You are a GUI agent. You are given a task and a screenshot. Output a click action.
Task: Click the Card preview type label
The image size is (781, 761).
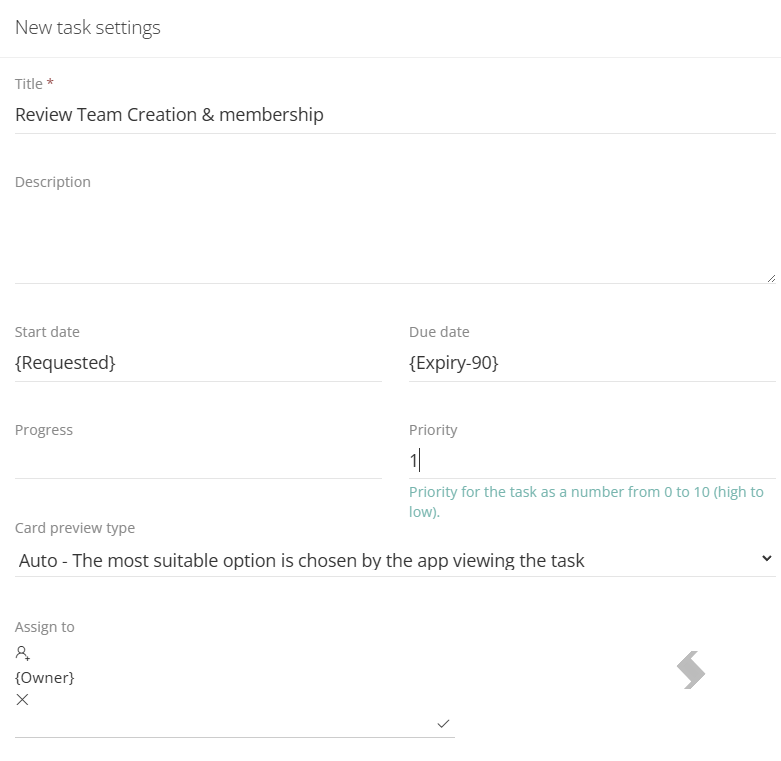75,528
